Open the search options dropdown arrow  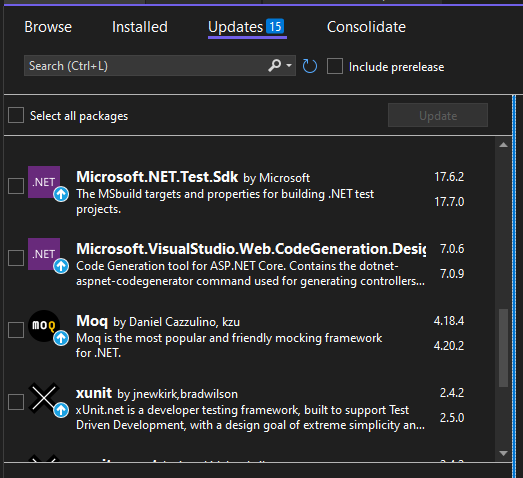pos(289,65)
